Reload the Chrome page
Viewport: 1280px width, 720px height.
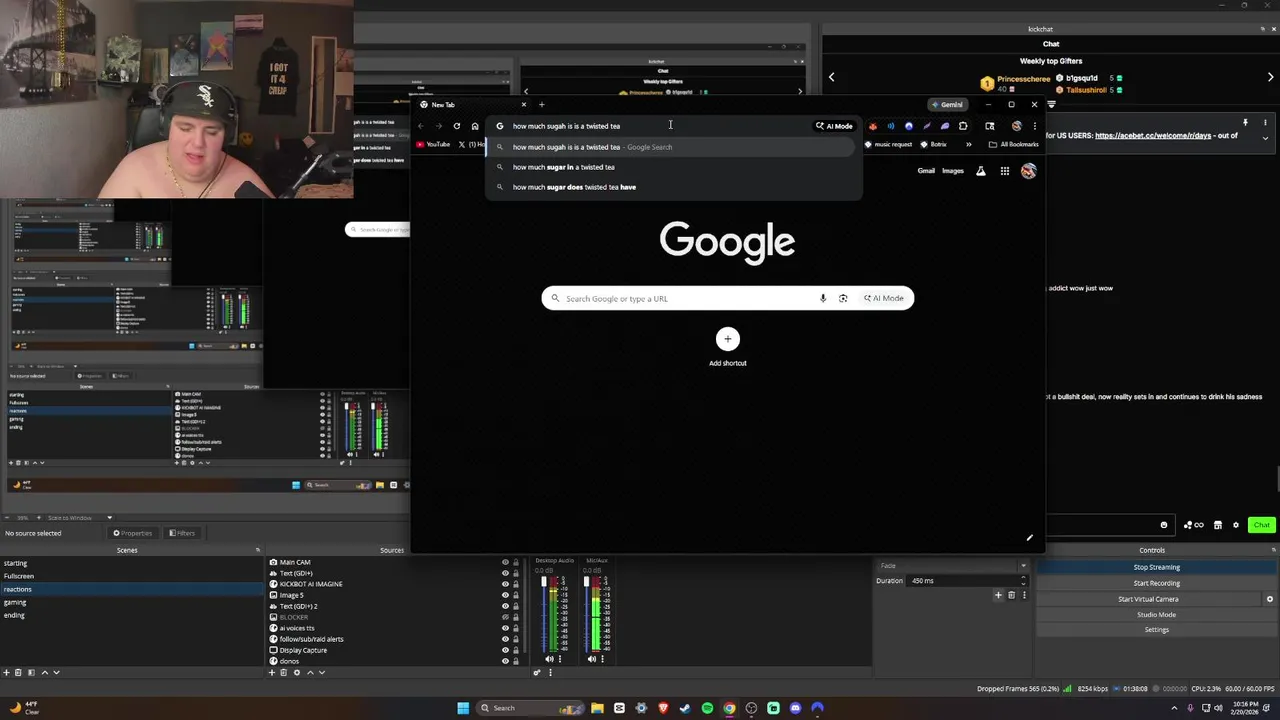tap(457, 126)
